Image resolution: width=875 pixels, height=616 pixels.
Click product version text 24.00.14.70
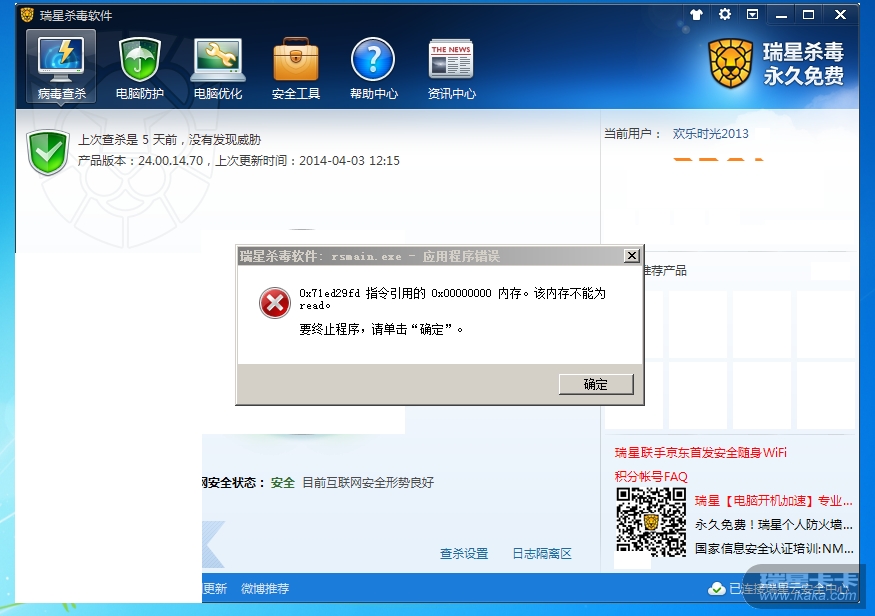point(170,161)
